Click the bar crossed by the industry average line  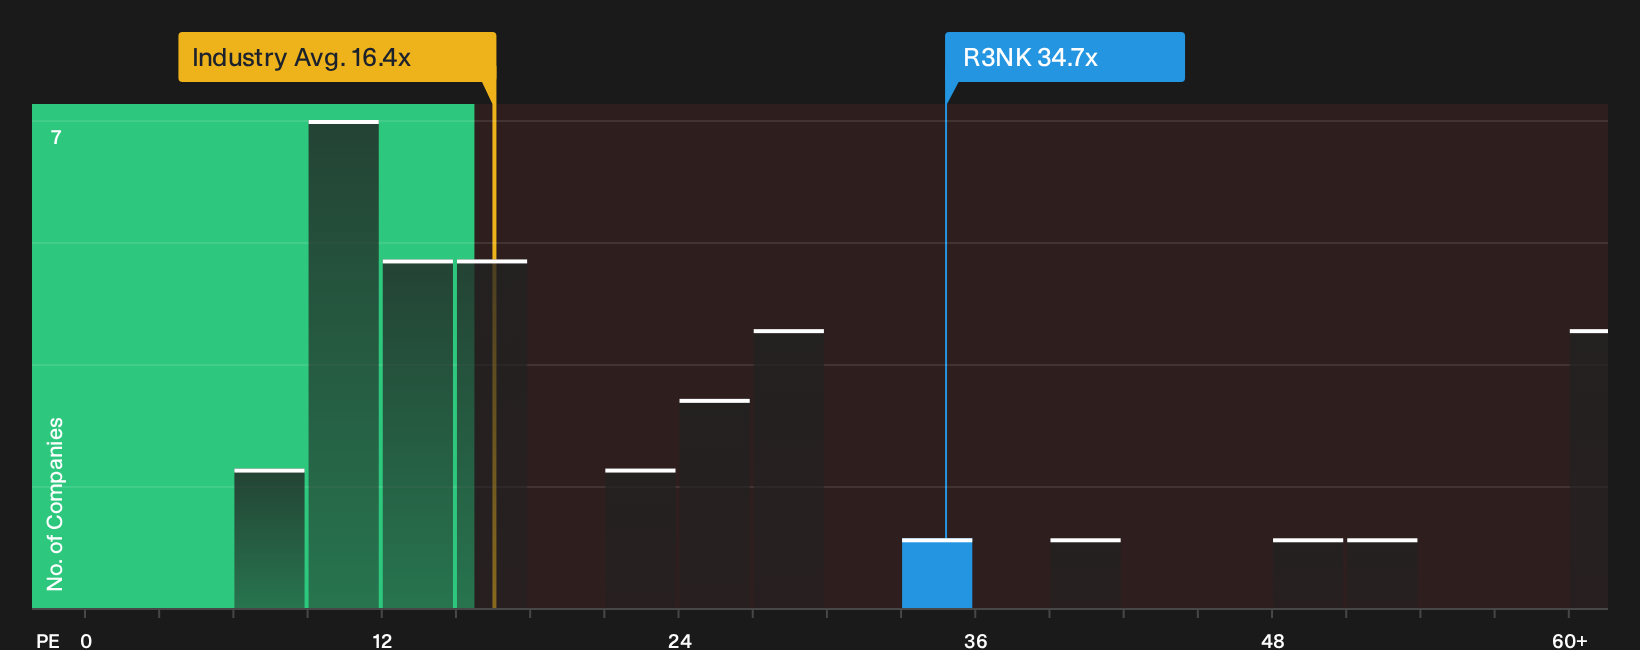[x=492, y=434]
